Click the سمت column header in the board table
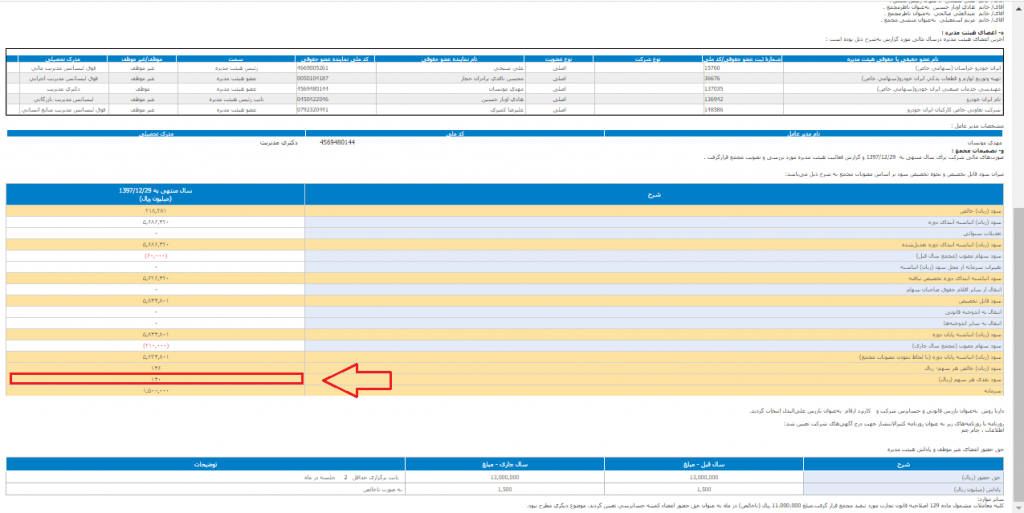 click(x=239, y=59)
